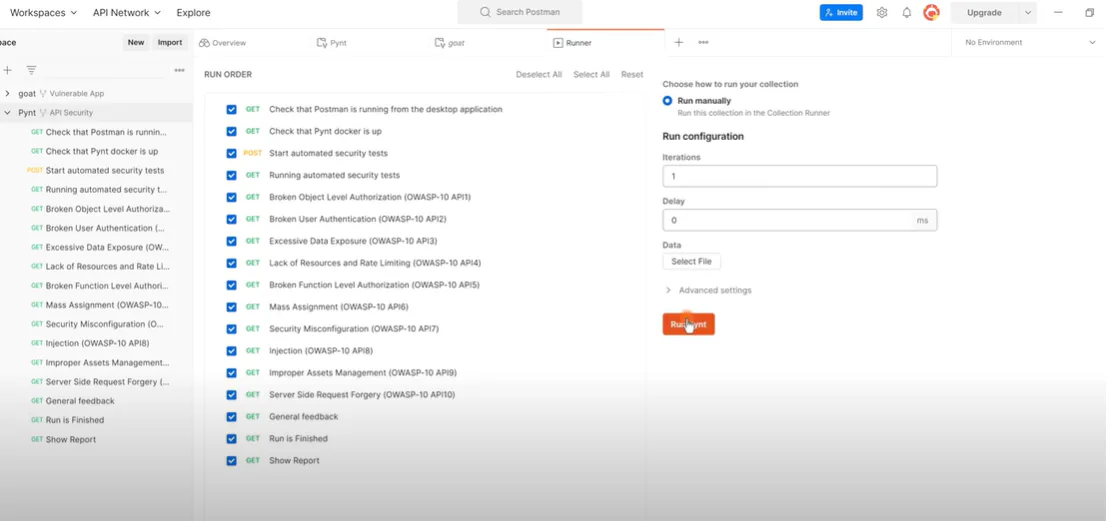Screen dimensions: 1117x521
Task: Expand the goat collection
Action: point(7,93)
